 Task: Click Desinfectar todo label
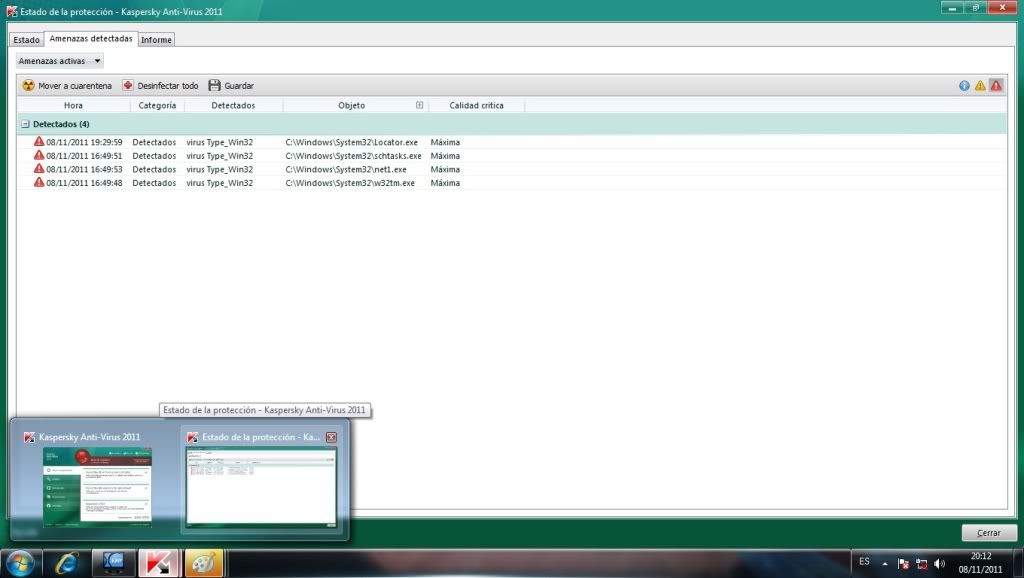coord(168,86)
